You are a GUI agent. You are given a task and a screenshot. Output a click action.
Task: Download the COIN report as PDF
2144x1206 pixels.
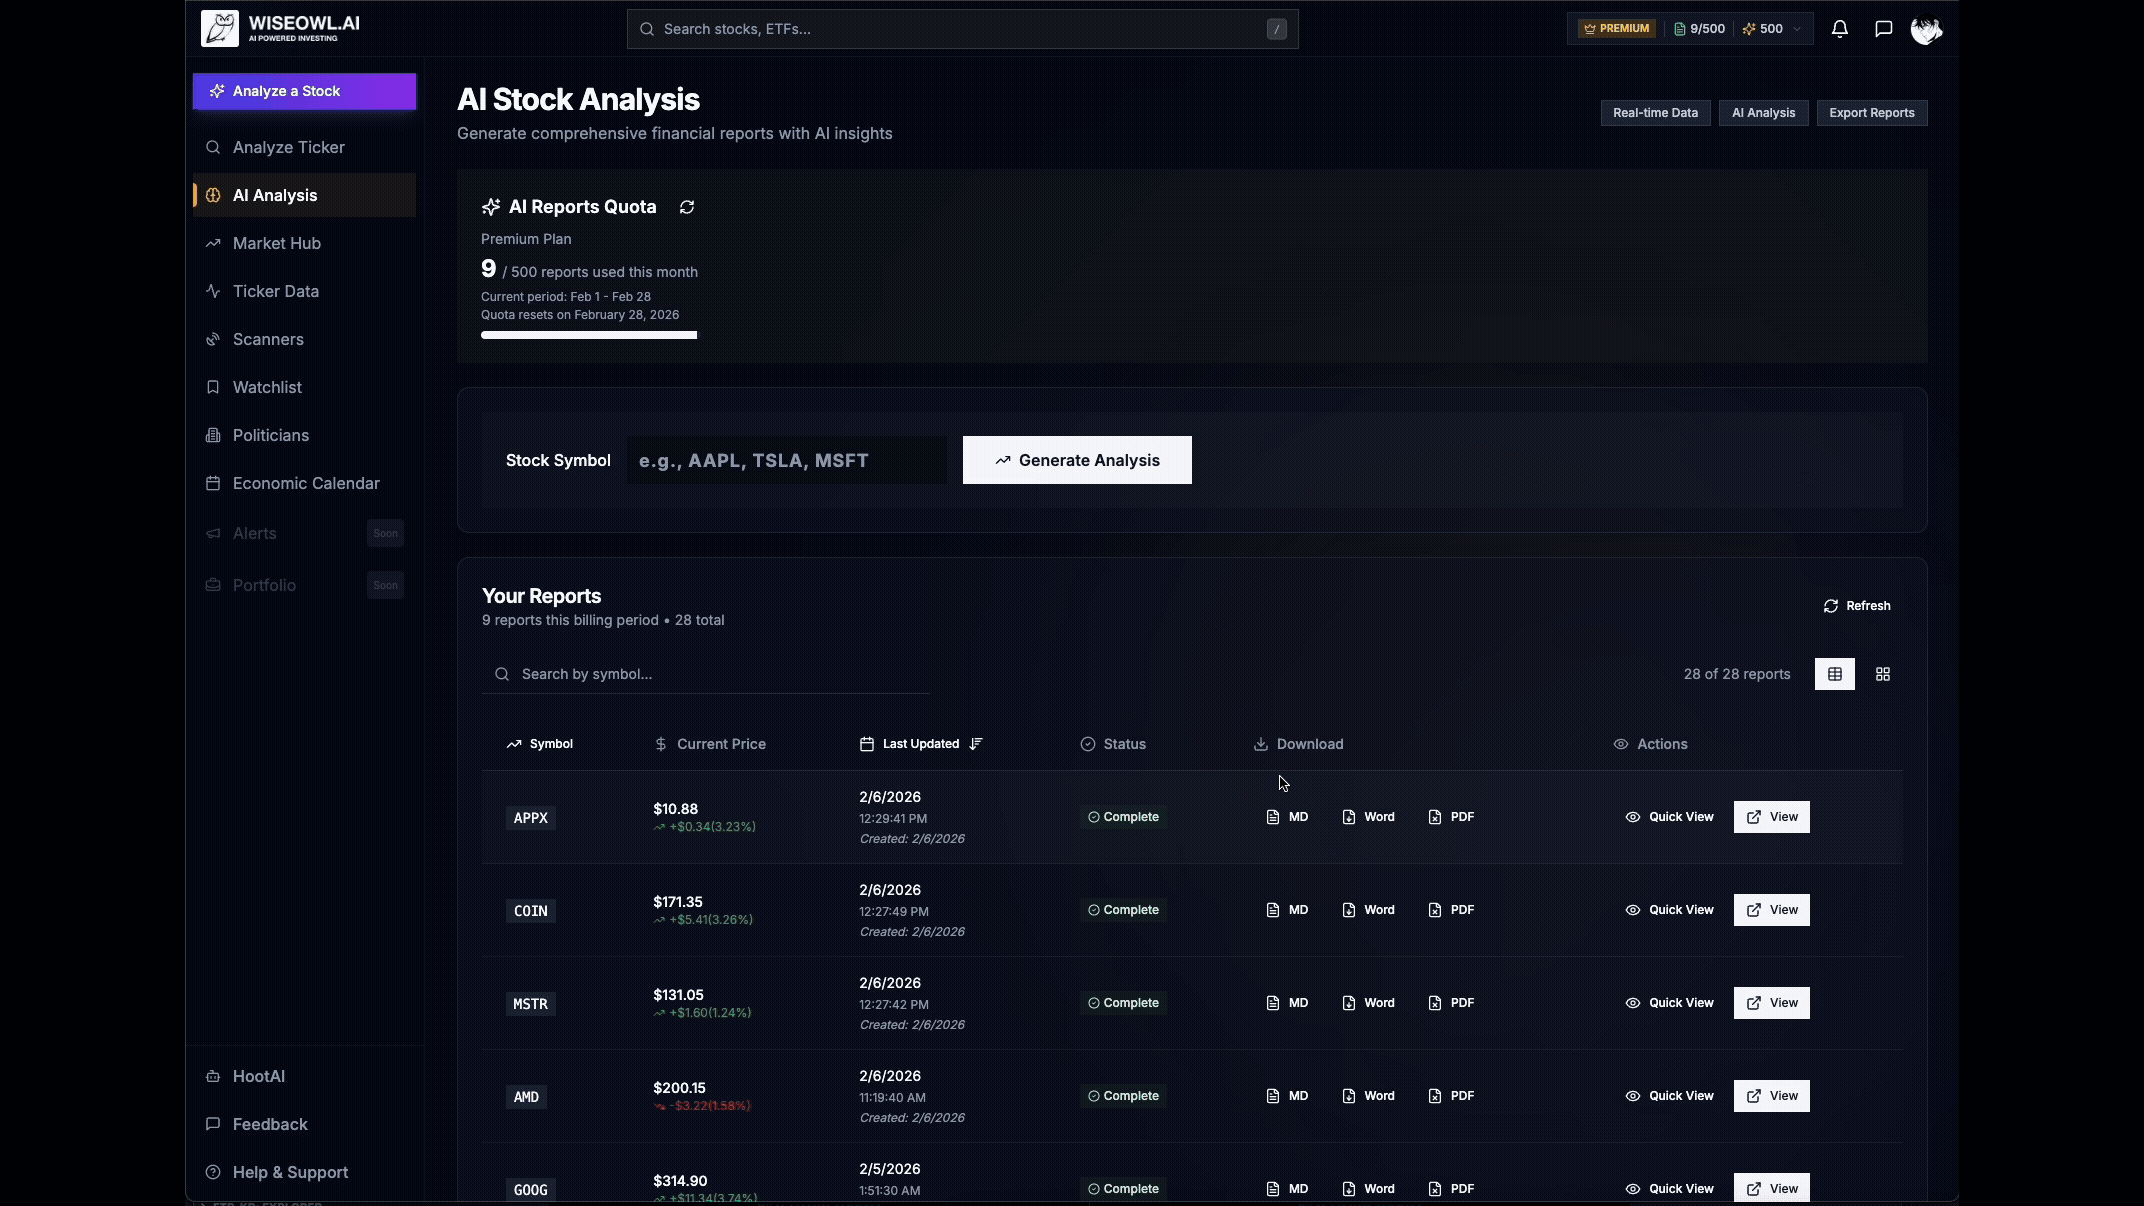click(1450, 910)
